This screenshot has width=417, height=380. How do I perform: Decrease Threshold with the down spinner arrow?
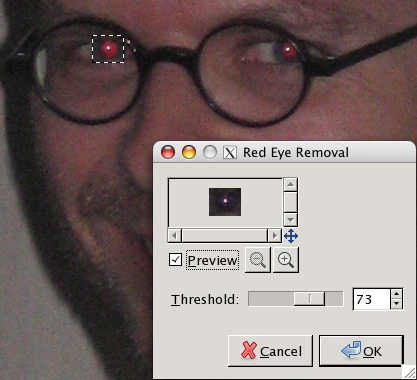396,304
